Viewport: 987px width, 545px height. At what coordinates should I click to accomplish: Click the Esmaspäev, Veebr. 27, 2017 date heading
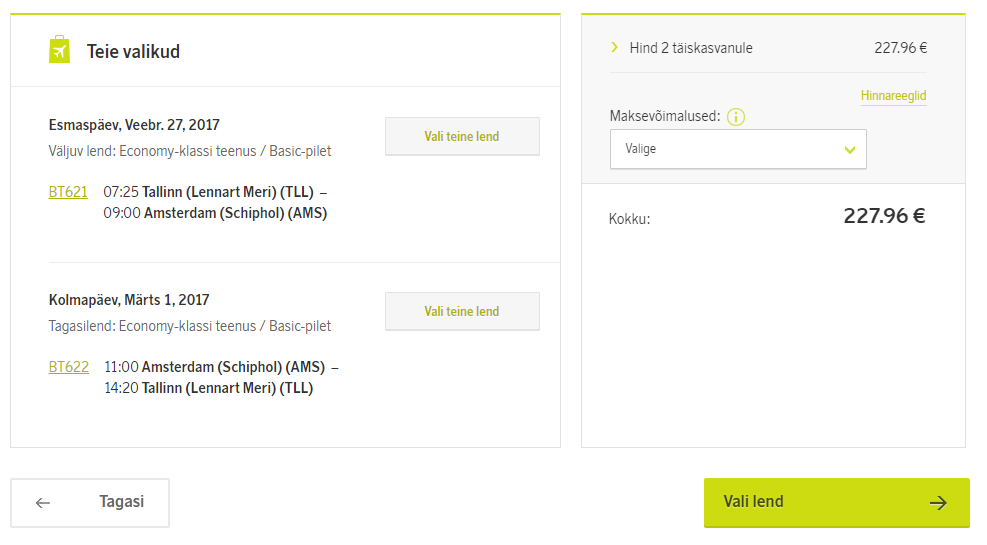point(134,125)
